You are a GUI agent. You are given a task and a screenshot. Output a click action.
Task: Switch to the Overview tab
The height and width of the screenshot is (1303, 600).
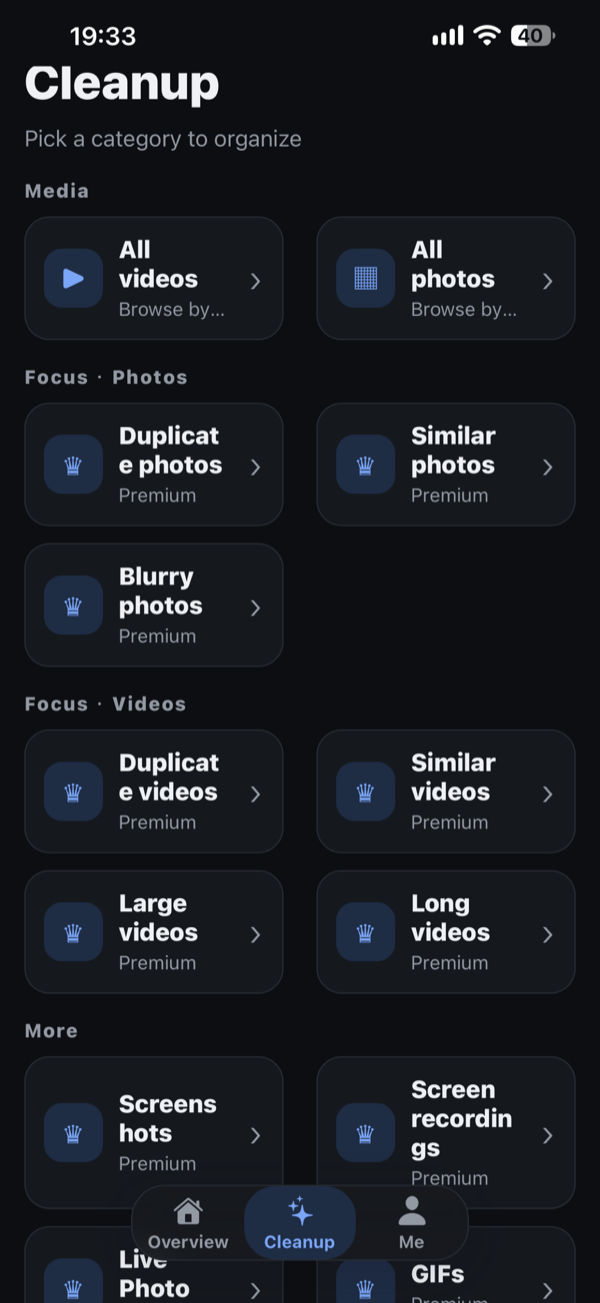click(x=188, y=1224)
